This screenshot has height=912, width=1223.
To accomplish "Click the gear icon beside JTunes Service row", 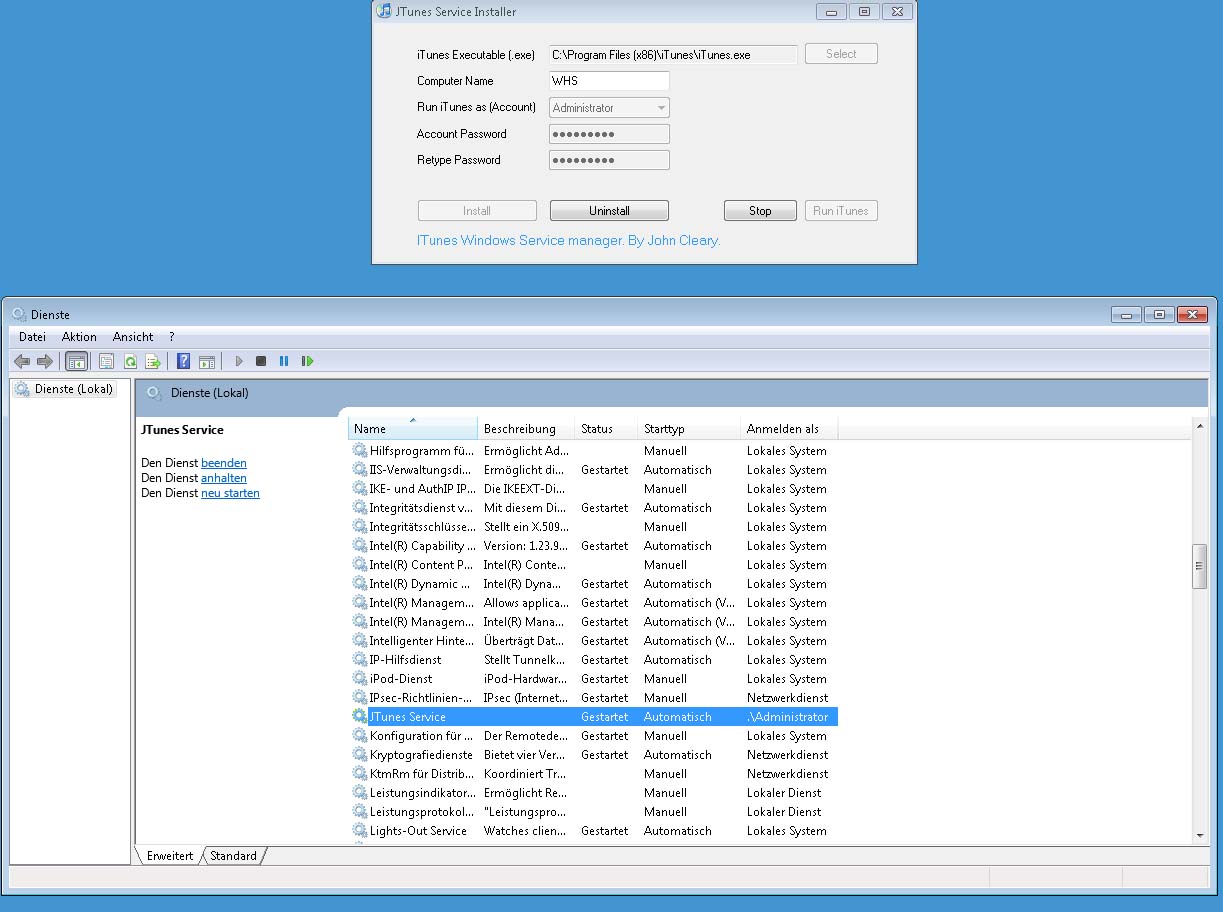I will point(360,716).
